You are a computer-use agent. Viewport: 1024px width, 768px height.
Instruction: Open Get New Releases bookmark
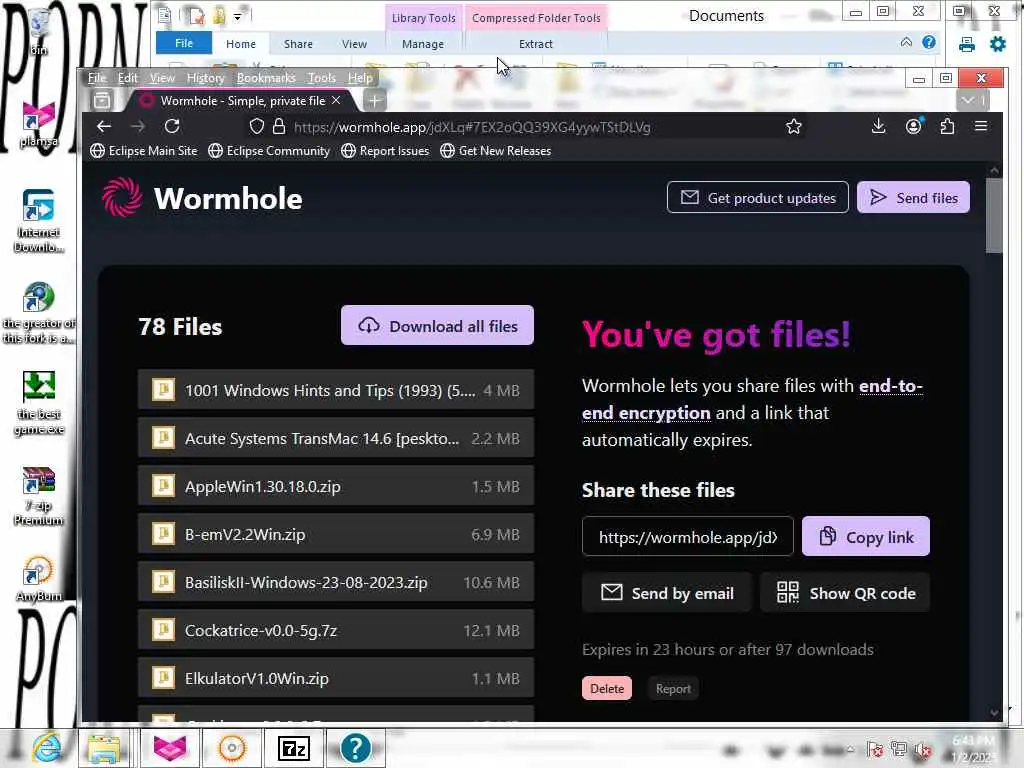pos(496,151)
